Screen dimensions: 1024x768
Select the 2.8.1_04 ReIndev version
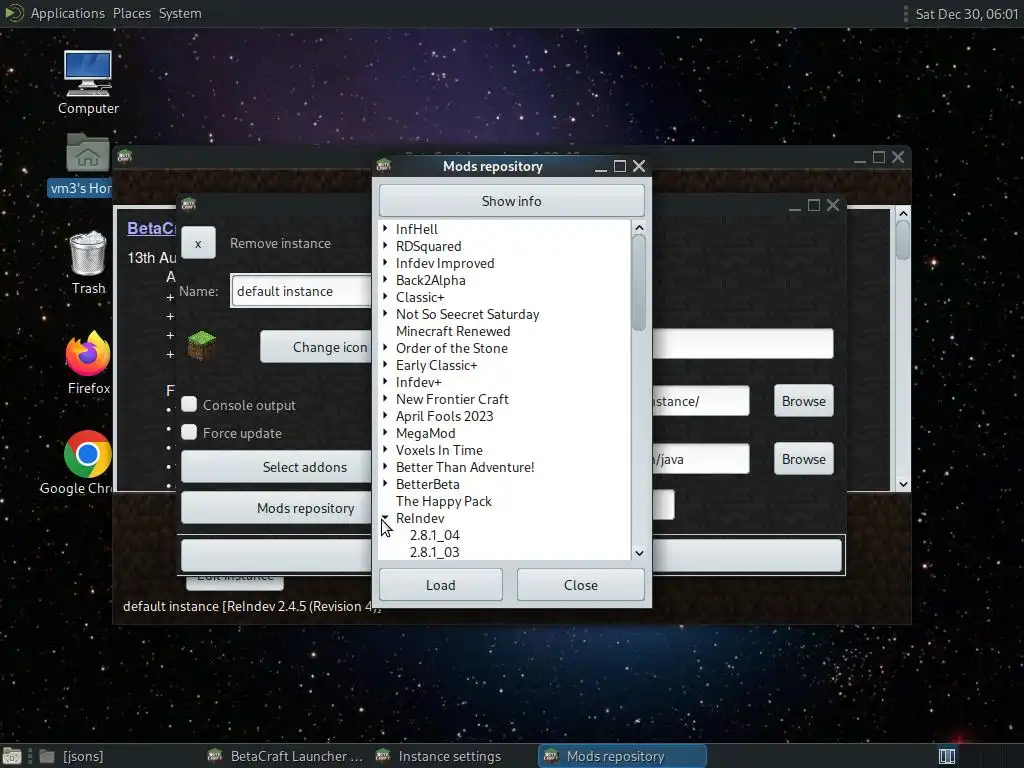coord(435,535)
